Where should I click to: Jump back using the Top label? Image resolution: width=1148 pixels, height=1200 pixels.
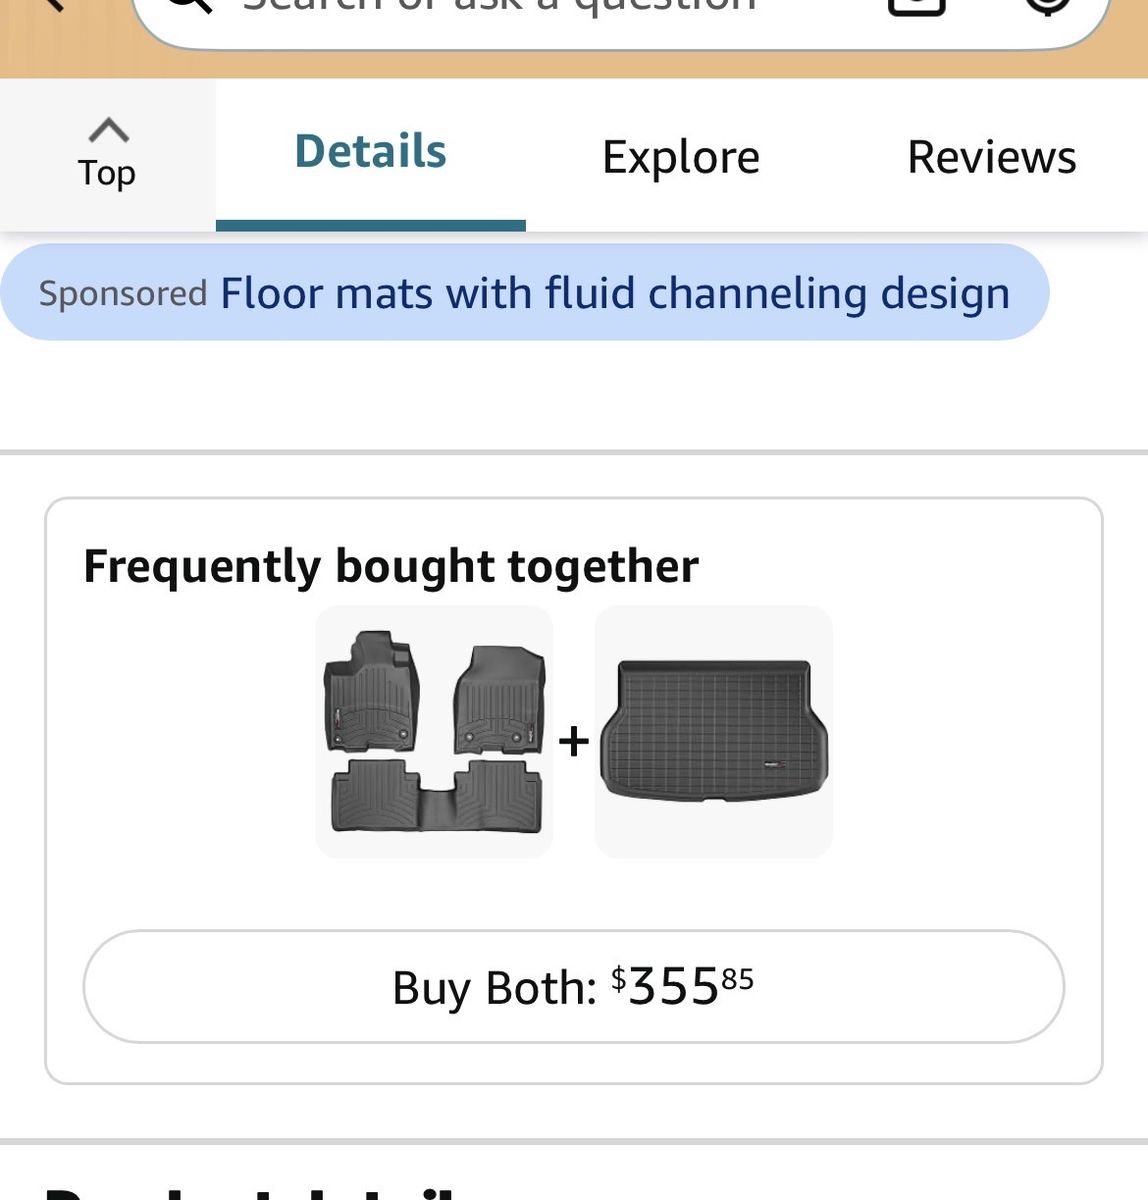pyautogui.click(x=107, y=172)
